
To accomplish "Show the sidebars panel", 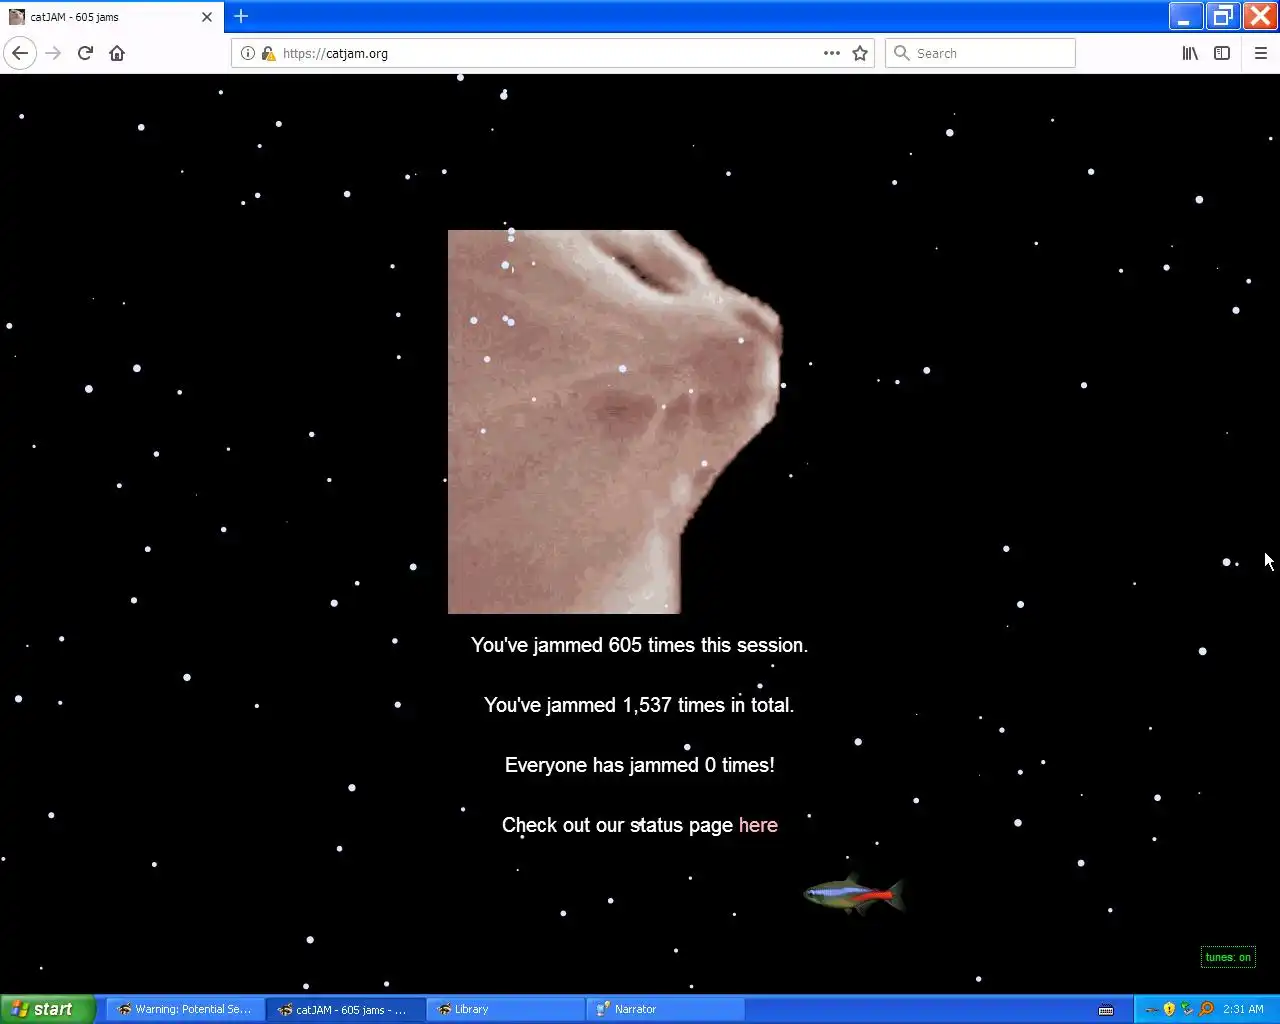I will pyautogui.click(x=1222, y=53).
